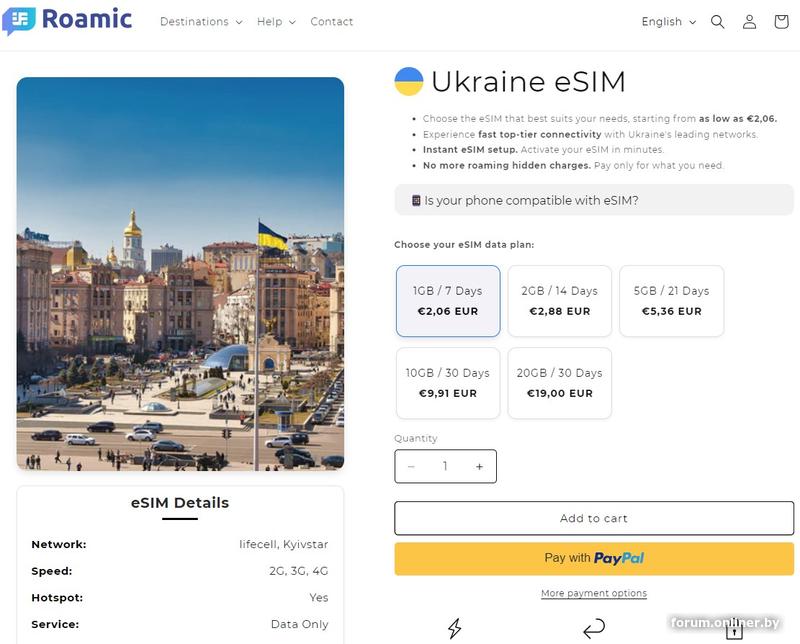800x644 pixels.
Task: Open the user account icon
Action: point(749,22)
